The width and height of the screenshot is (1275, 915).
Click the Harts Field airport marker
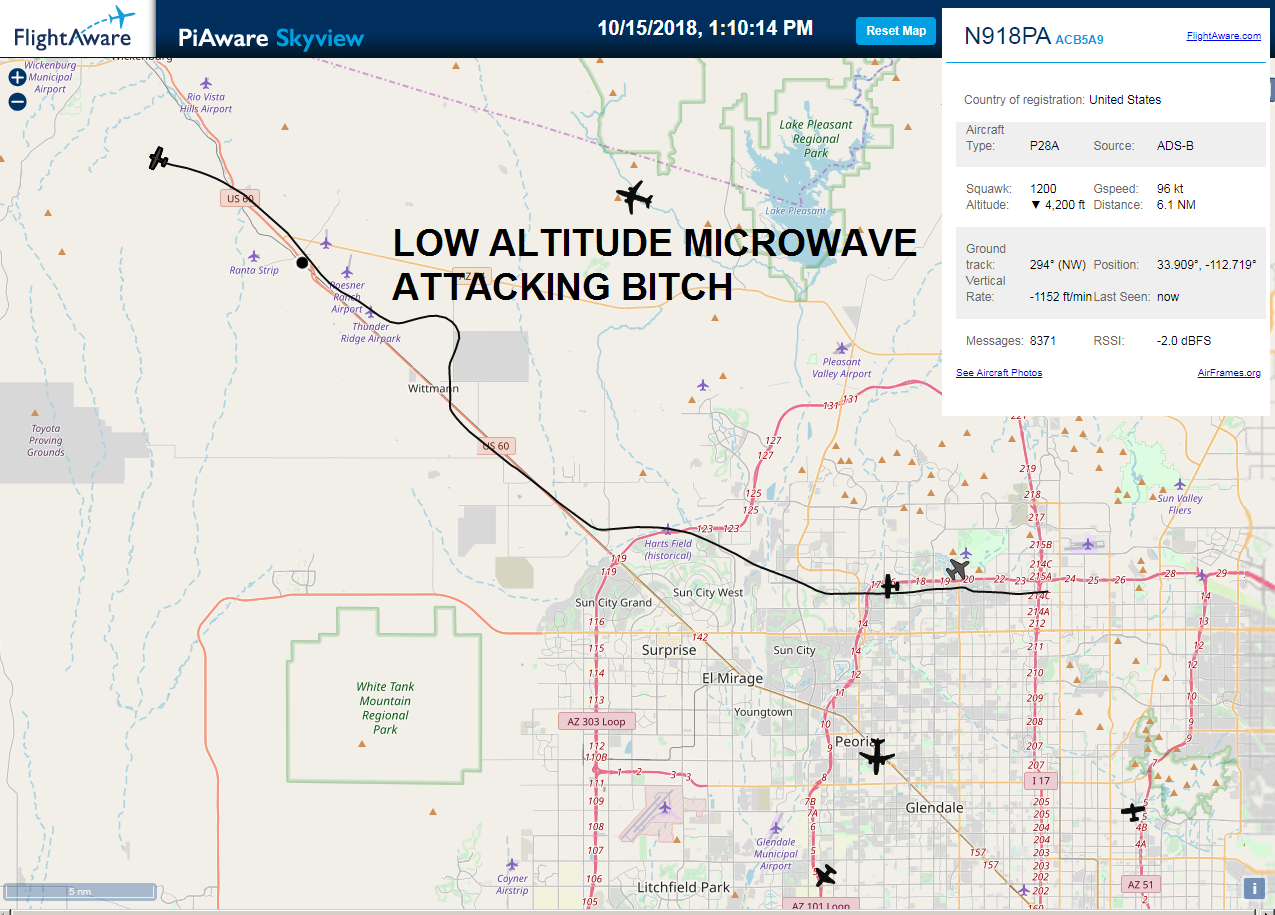click(x=666, y=528)
